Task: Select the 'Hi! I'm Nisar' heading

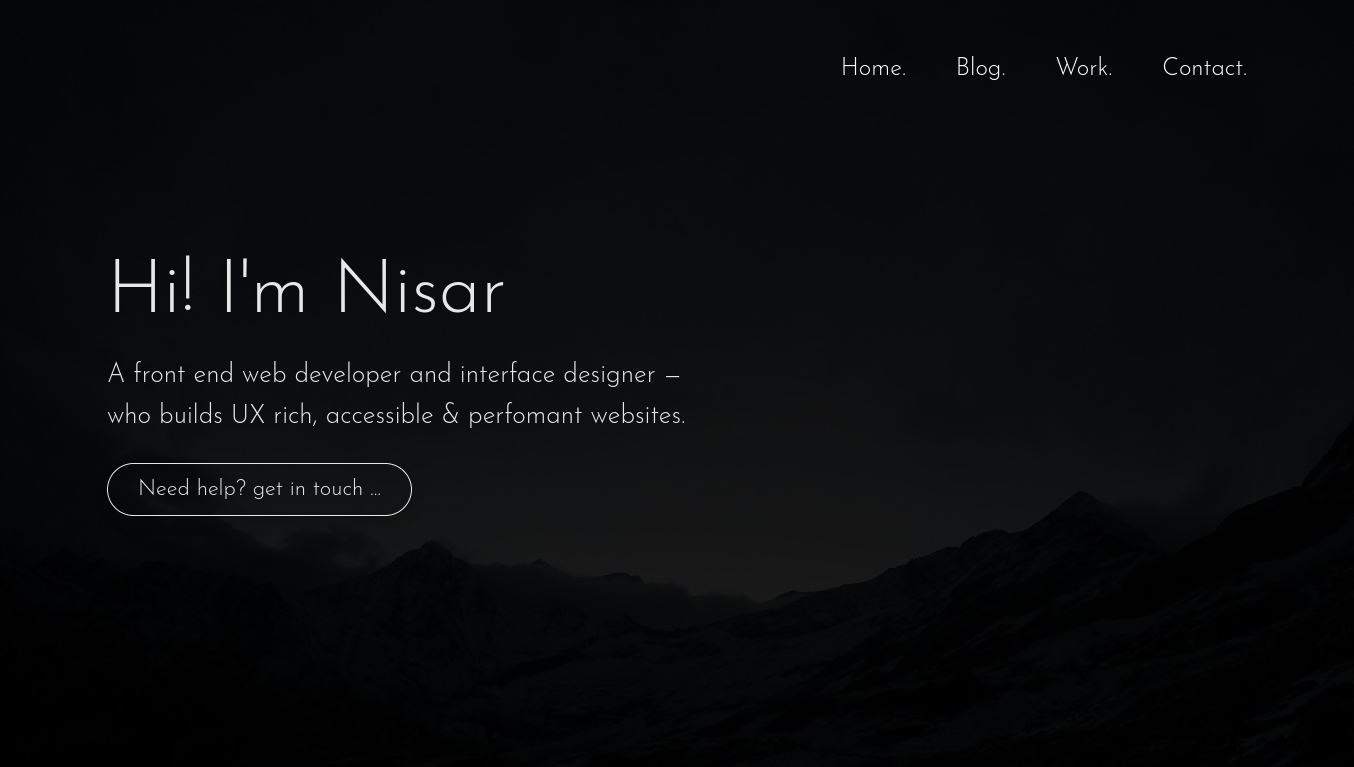Action: pos(306,292)
